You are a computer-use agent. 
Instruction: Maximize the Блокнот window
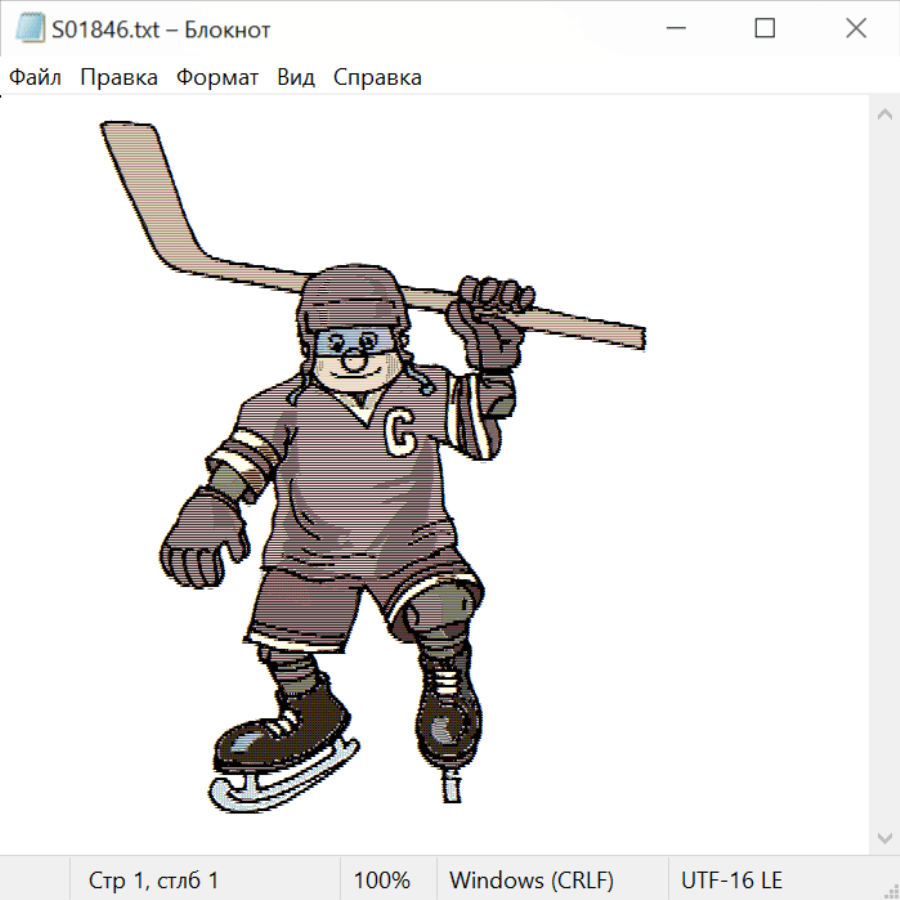(765, 29)
